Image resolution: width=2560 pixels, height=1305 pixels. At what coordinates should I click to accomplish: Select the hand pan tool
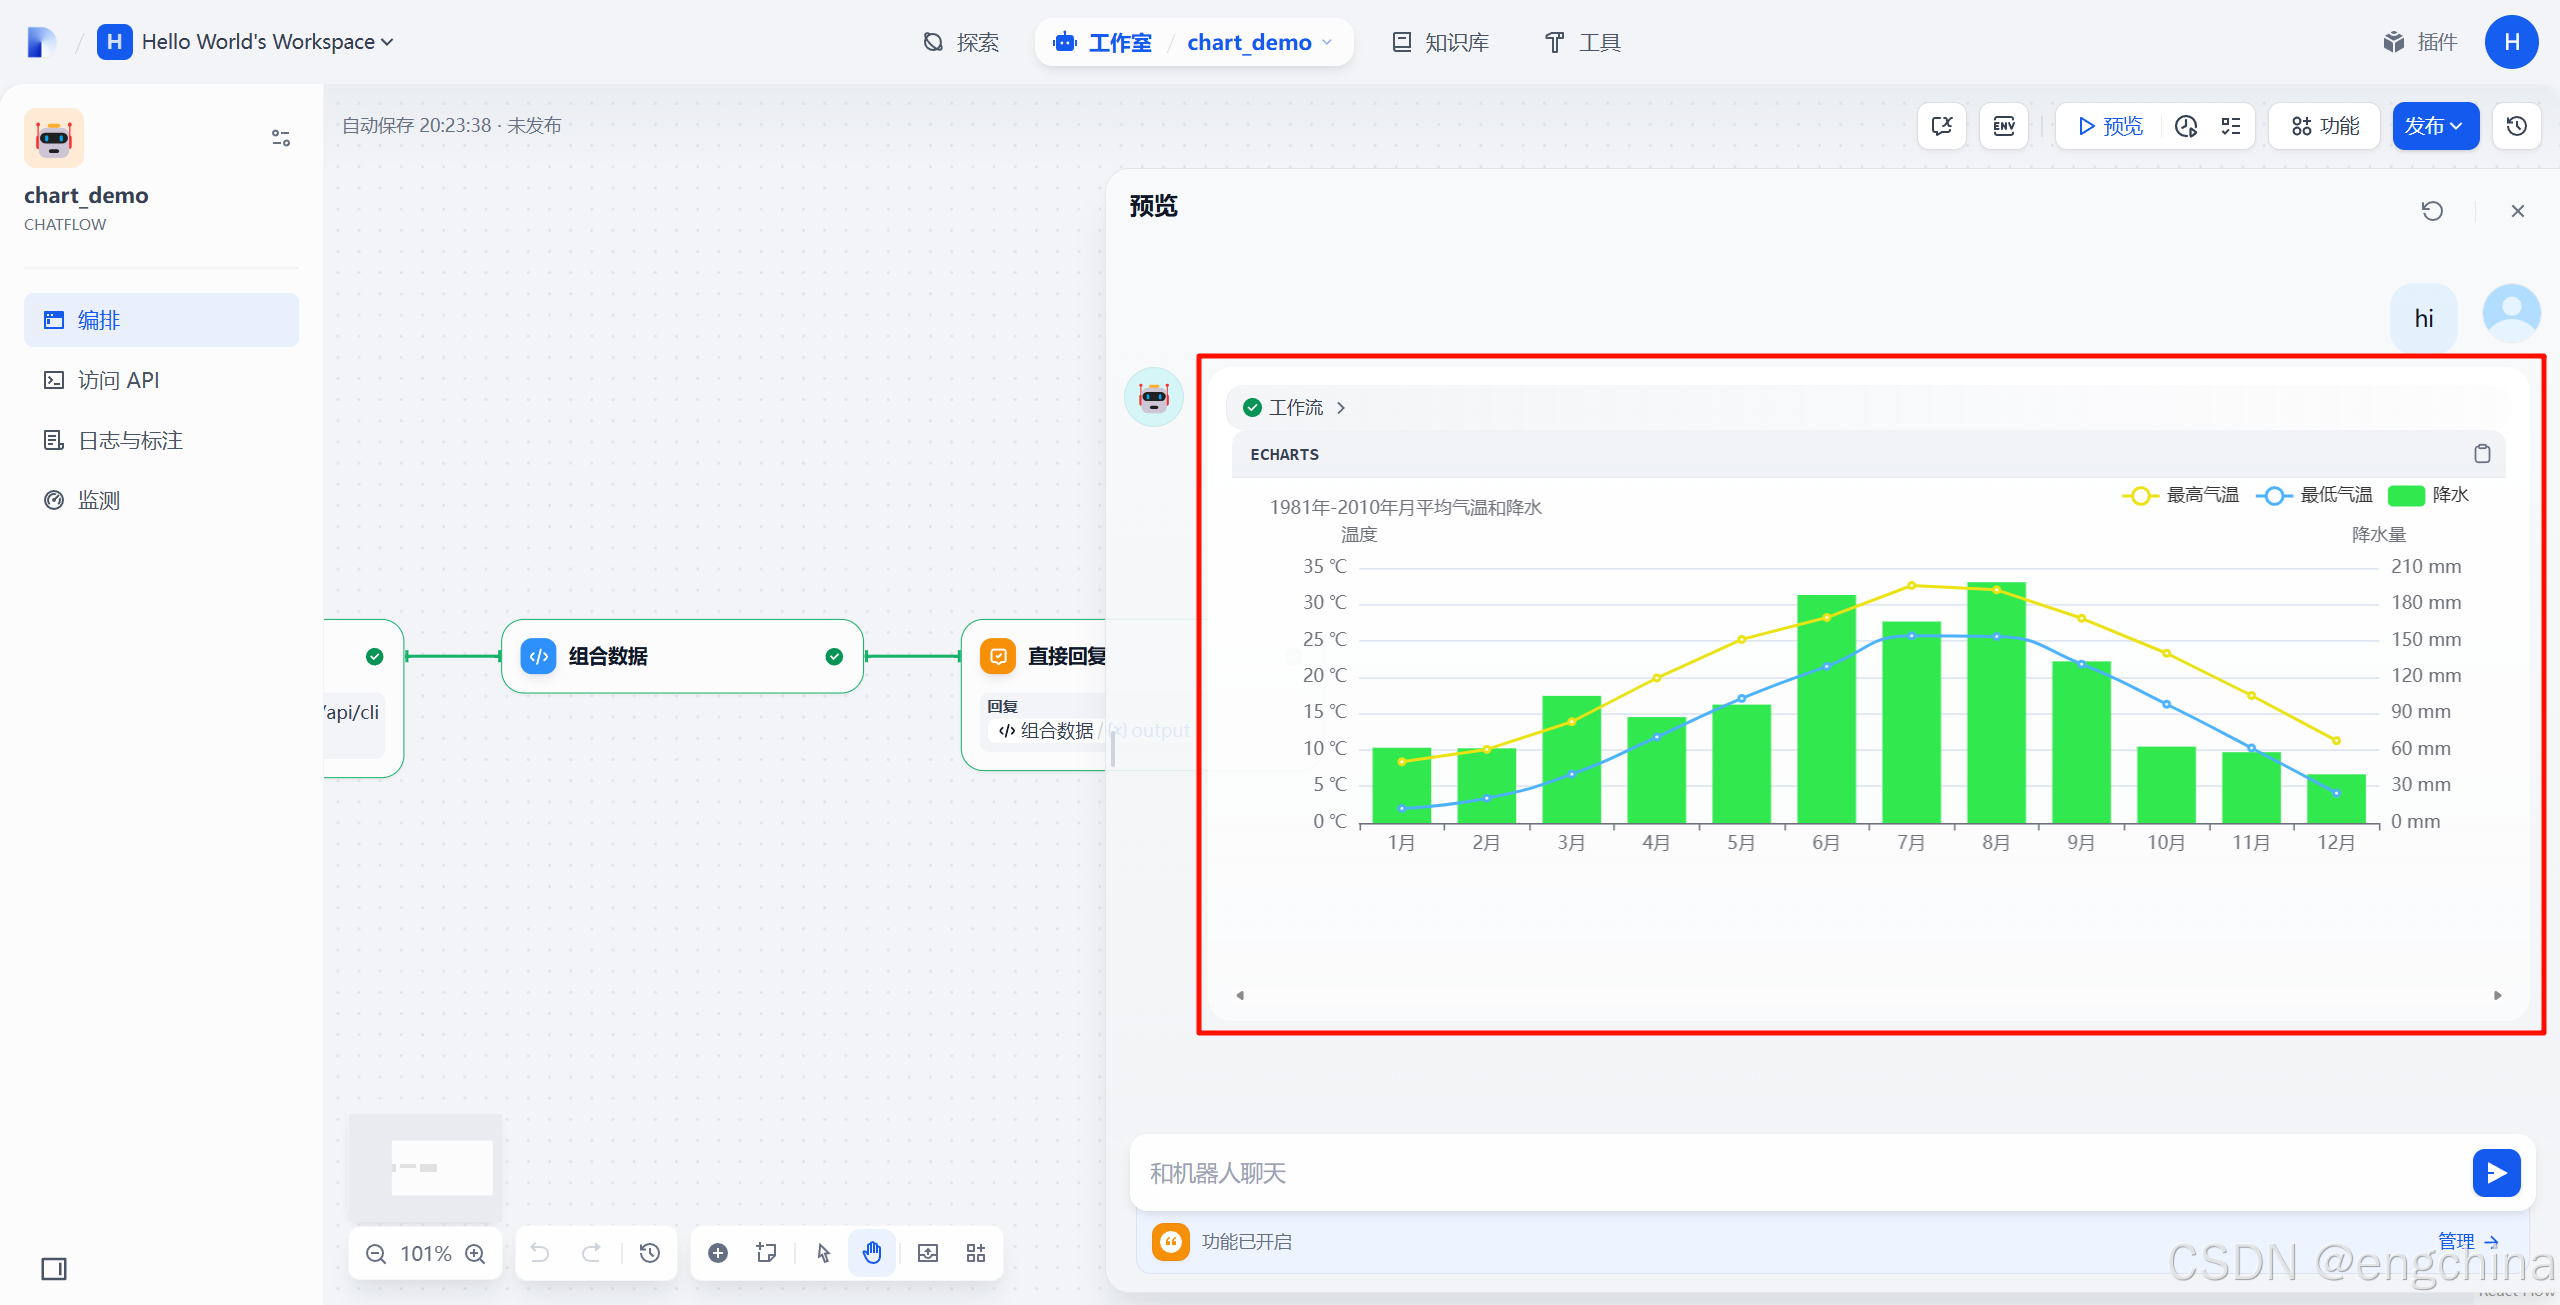click(872, 1253)
